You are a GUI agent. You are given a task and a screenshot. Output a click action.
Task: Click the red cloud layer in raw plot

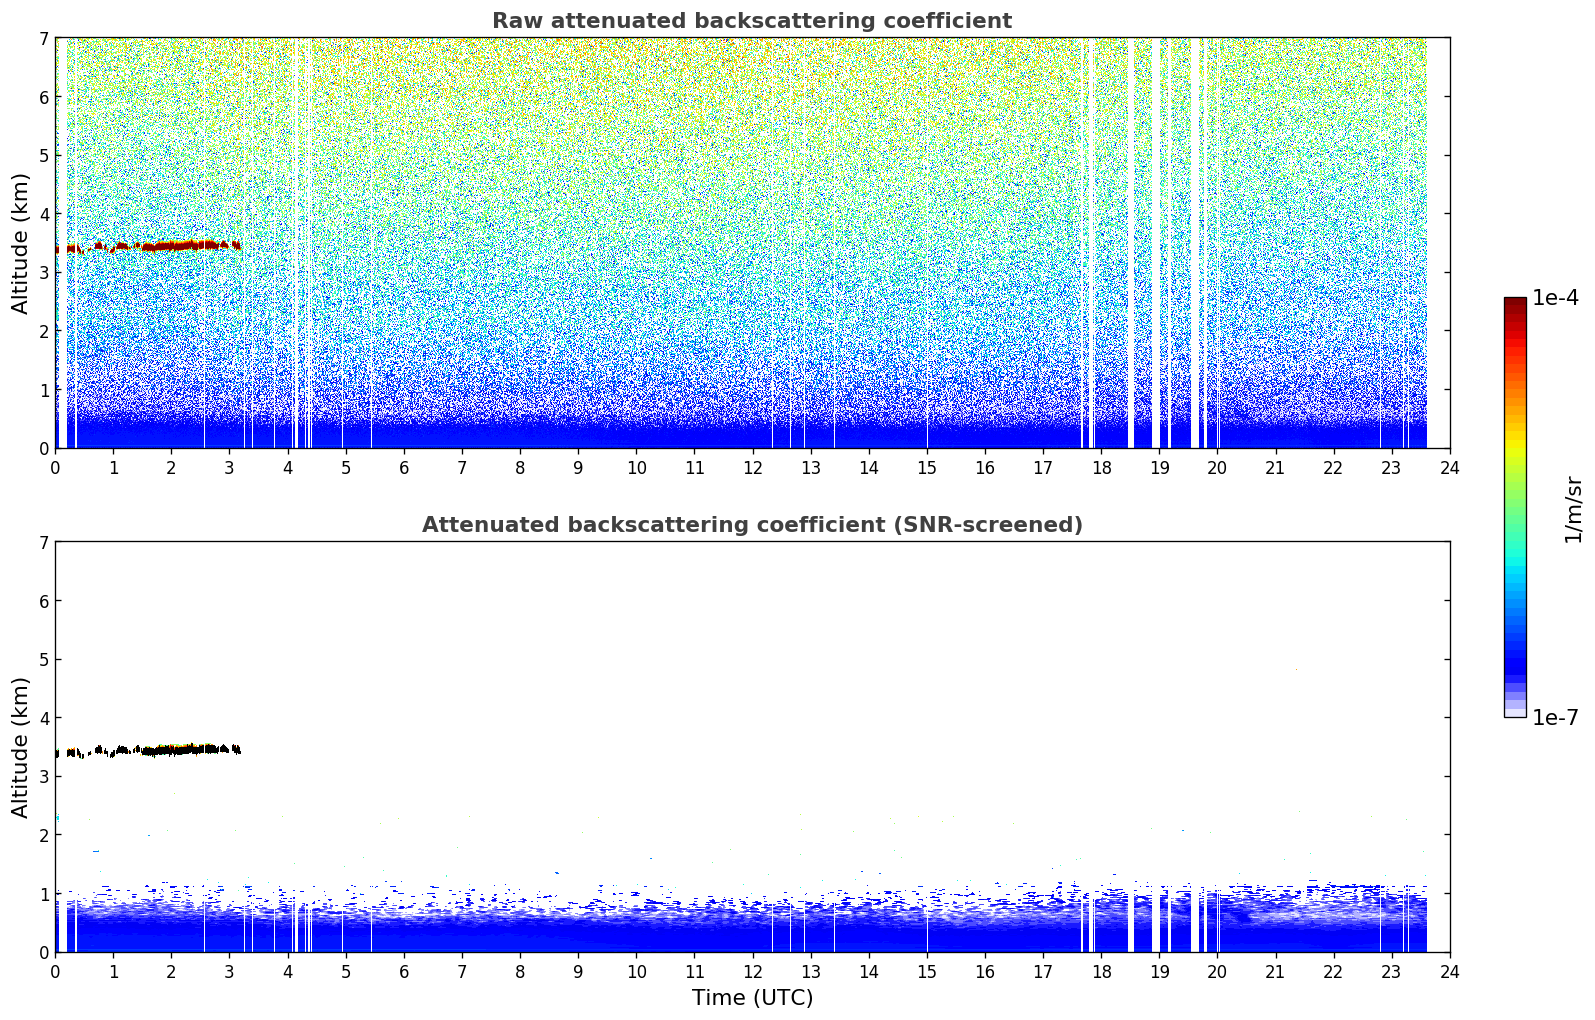pos(150,246)
